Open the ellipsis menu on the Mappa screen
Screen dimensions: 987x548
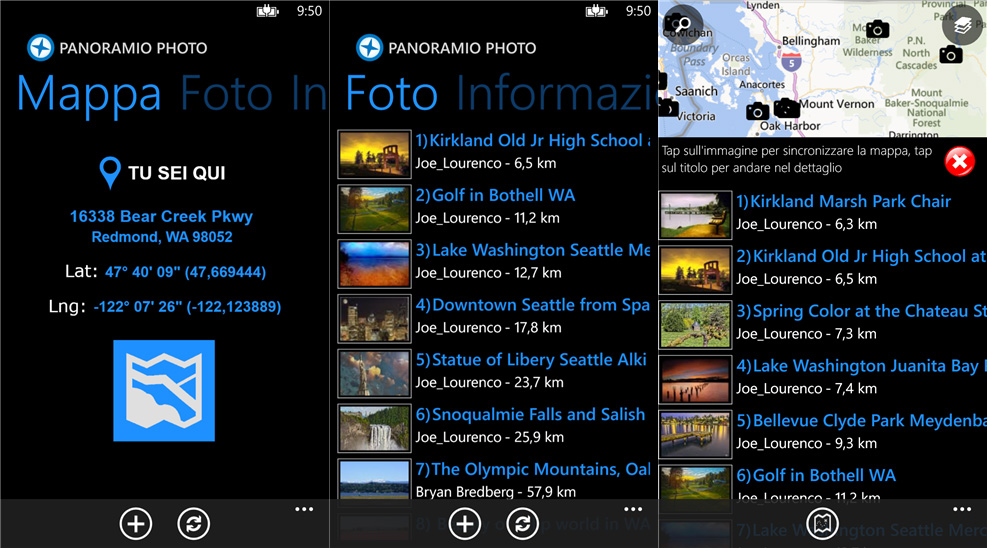coord(304,509)
